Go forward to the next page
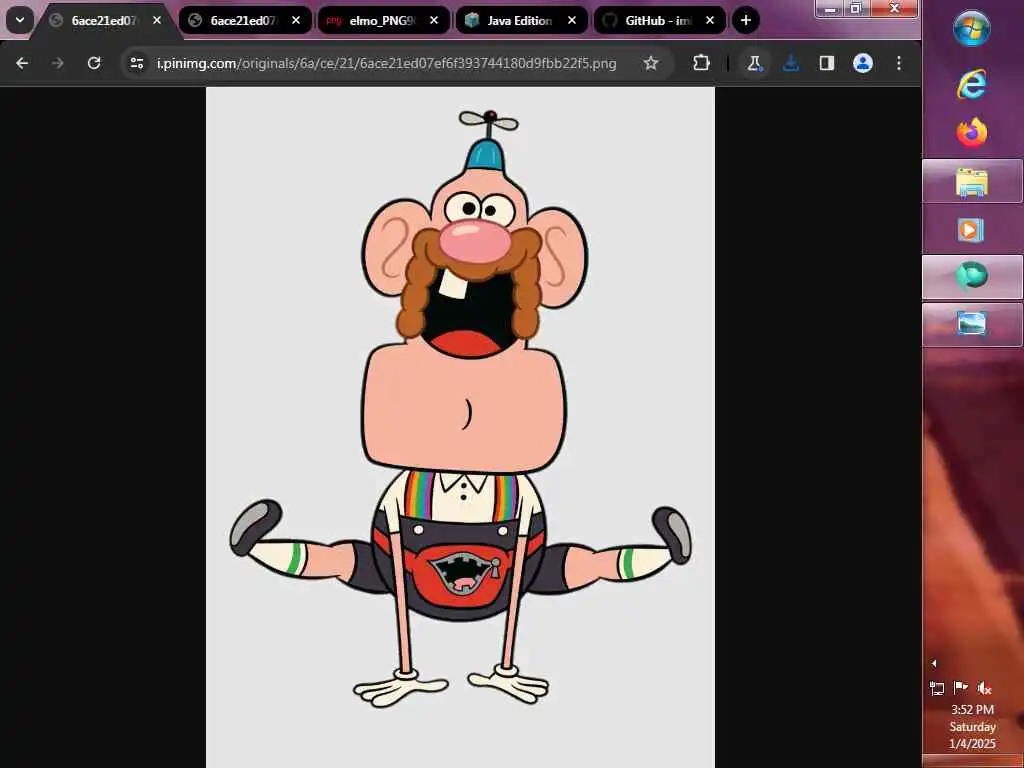This screenshot has height=768, width=1024. click(x=57, y=63)
